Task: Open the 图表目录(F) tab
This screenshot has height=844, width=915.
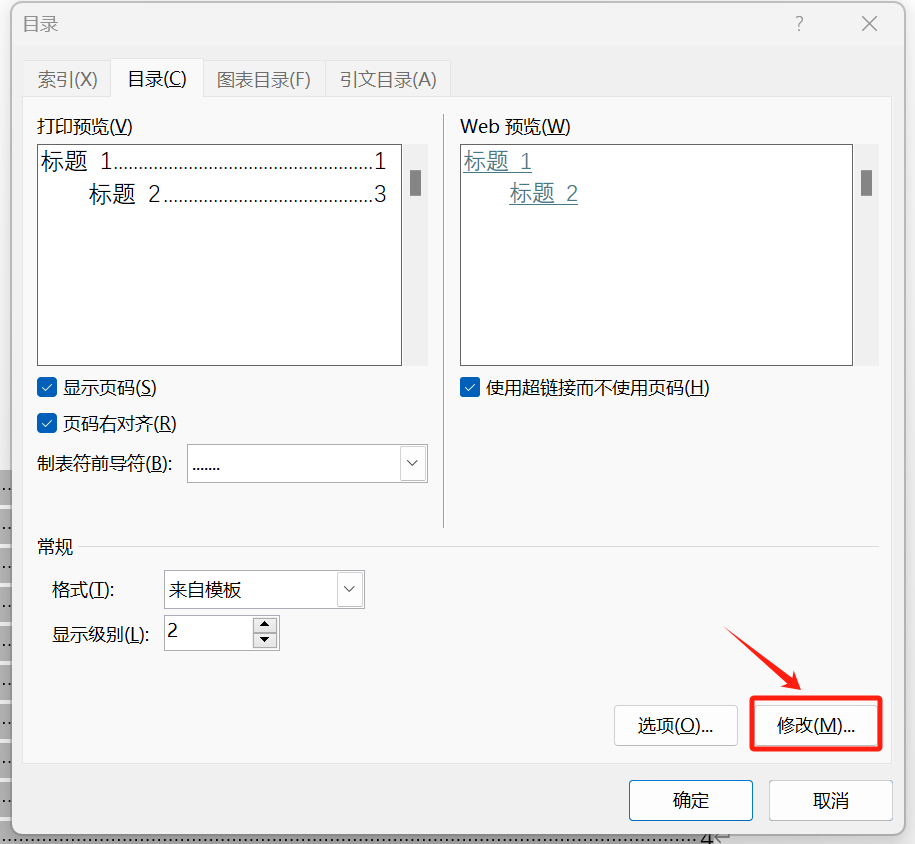Action: click(264, 80)
